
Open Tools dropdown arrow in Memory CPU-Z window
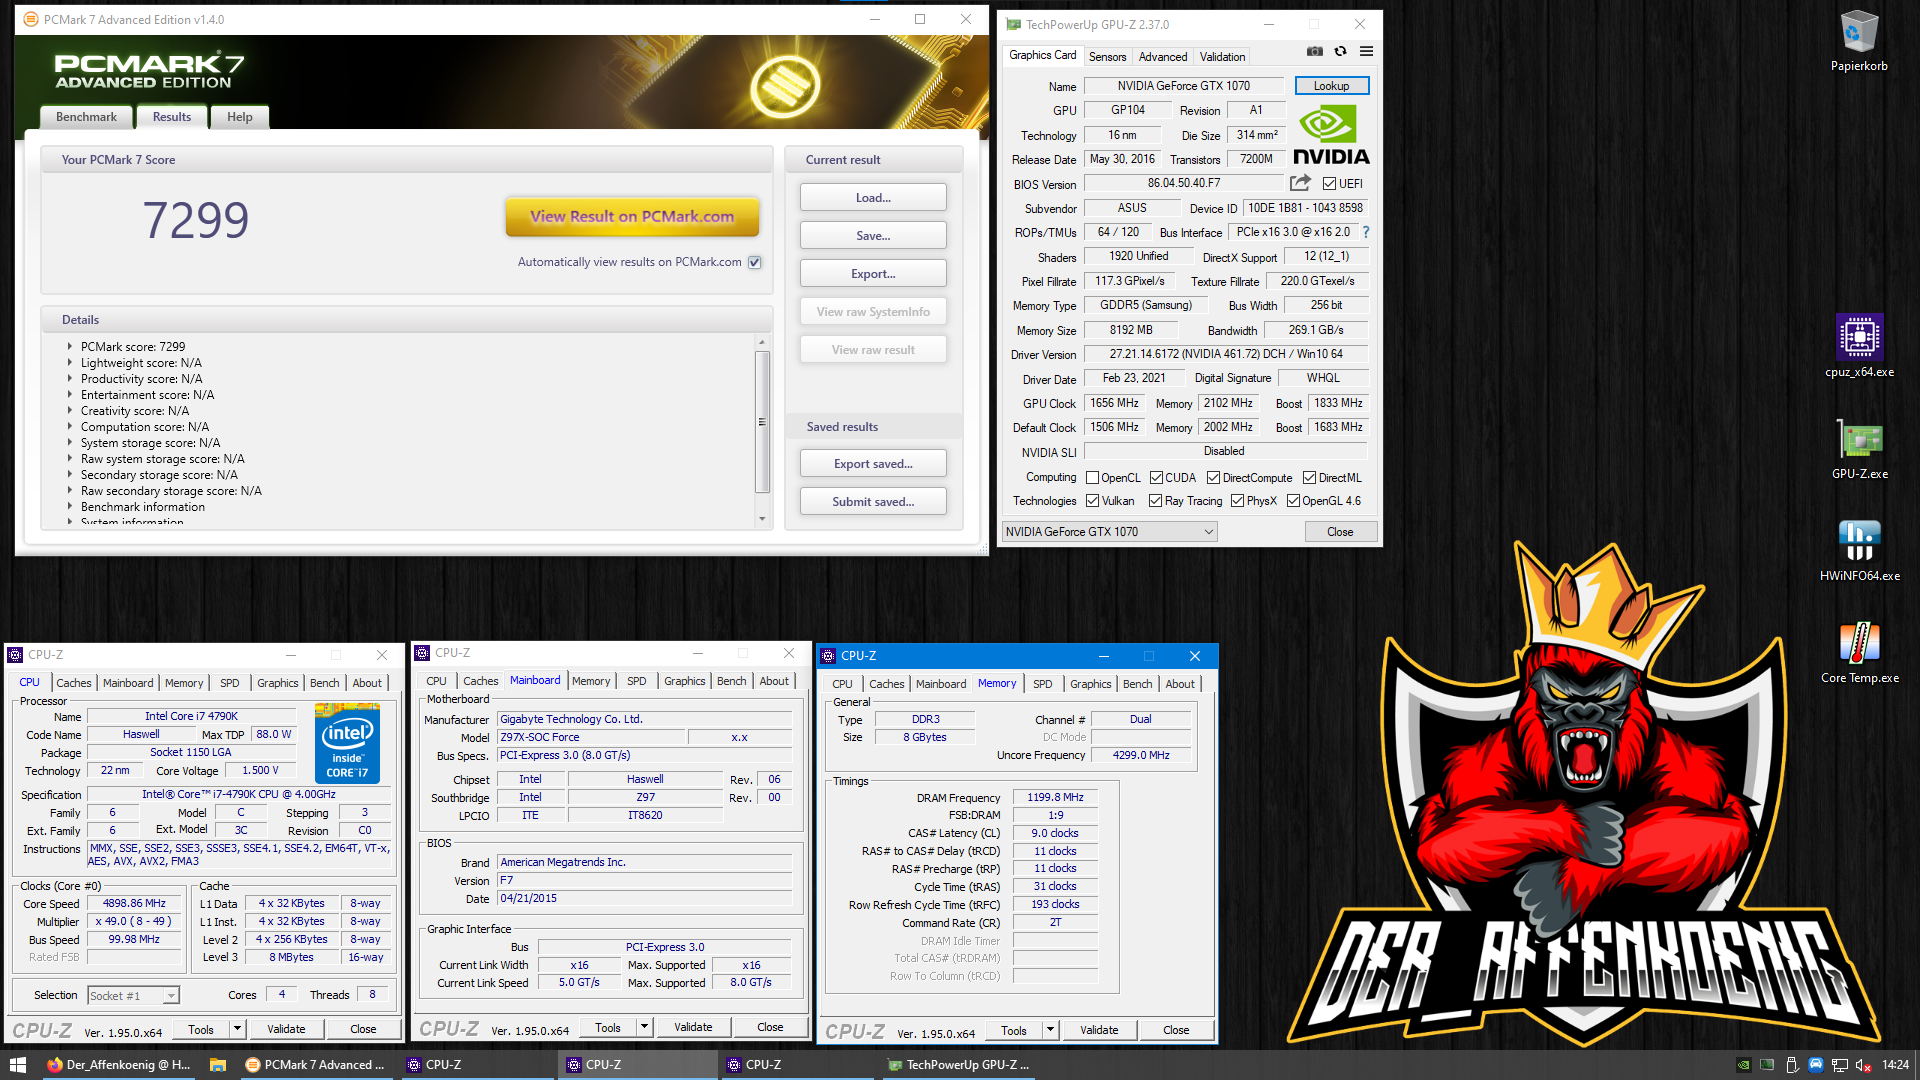pyautogui.click(x=1050, y=1029)
